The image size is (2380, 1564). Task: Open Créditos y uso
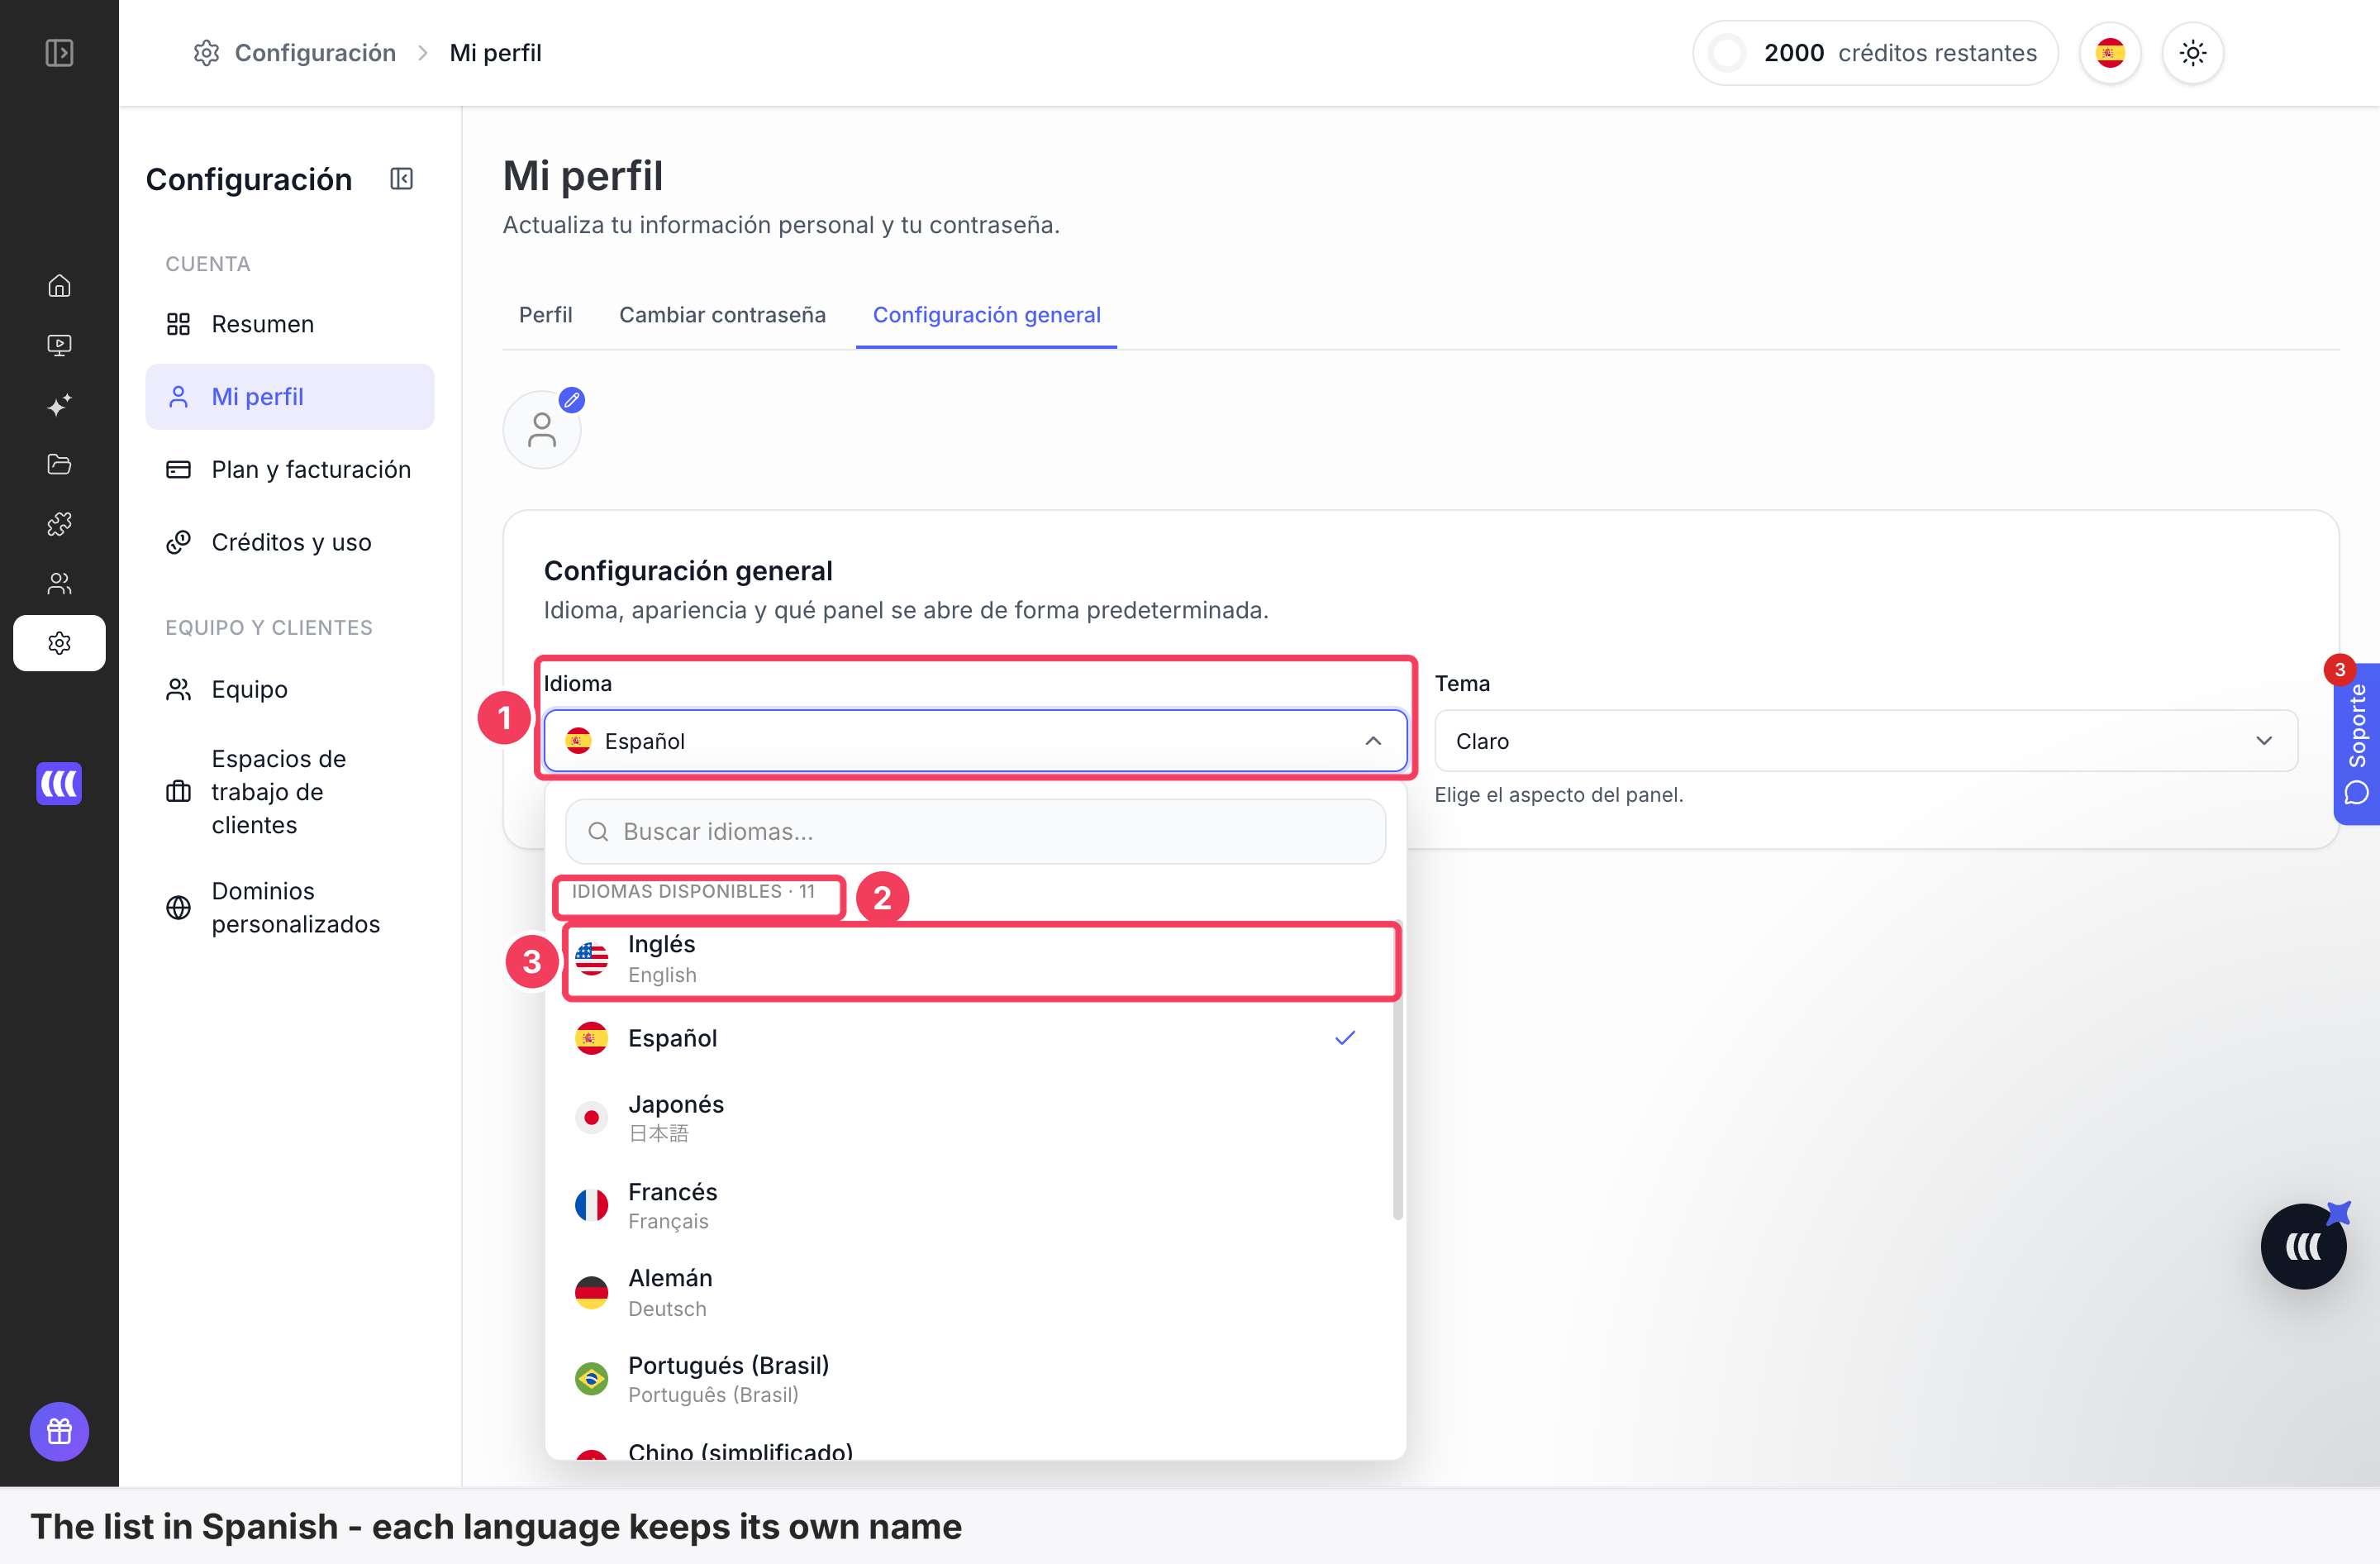tap(290, 542)
